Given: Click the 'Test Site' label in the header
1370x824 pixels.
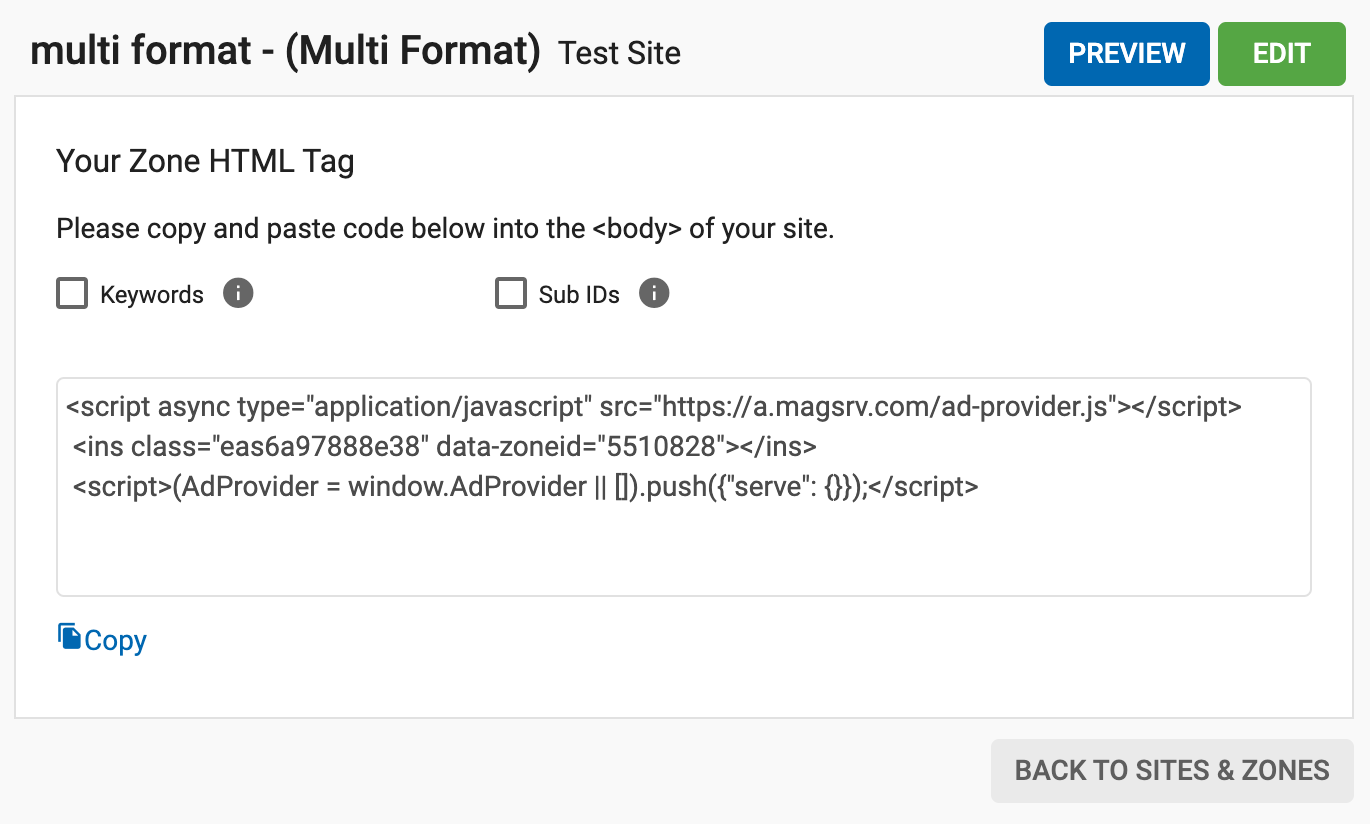Looking at the screenshot, I should [619, 53].
